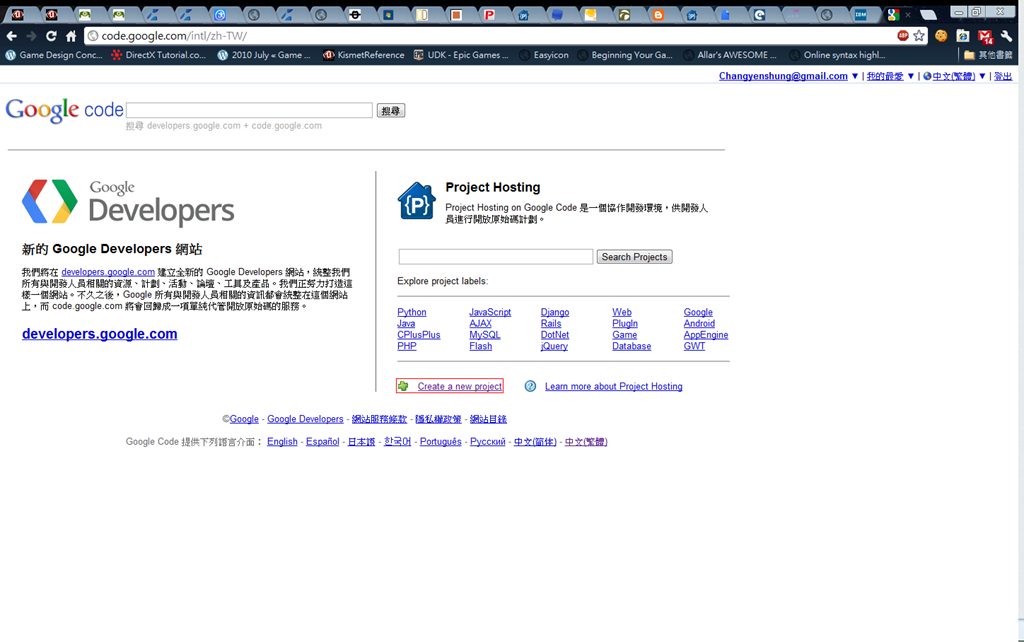Open the 登出 sign-out link
The height and width of the screenshot is (642, 1024).
pyautogui.click(x=1003, y=76)
